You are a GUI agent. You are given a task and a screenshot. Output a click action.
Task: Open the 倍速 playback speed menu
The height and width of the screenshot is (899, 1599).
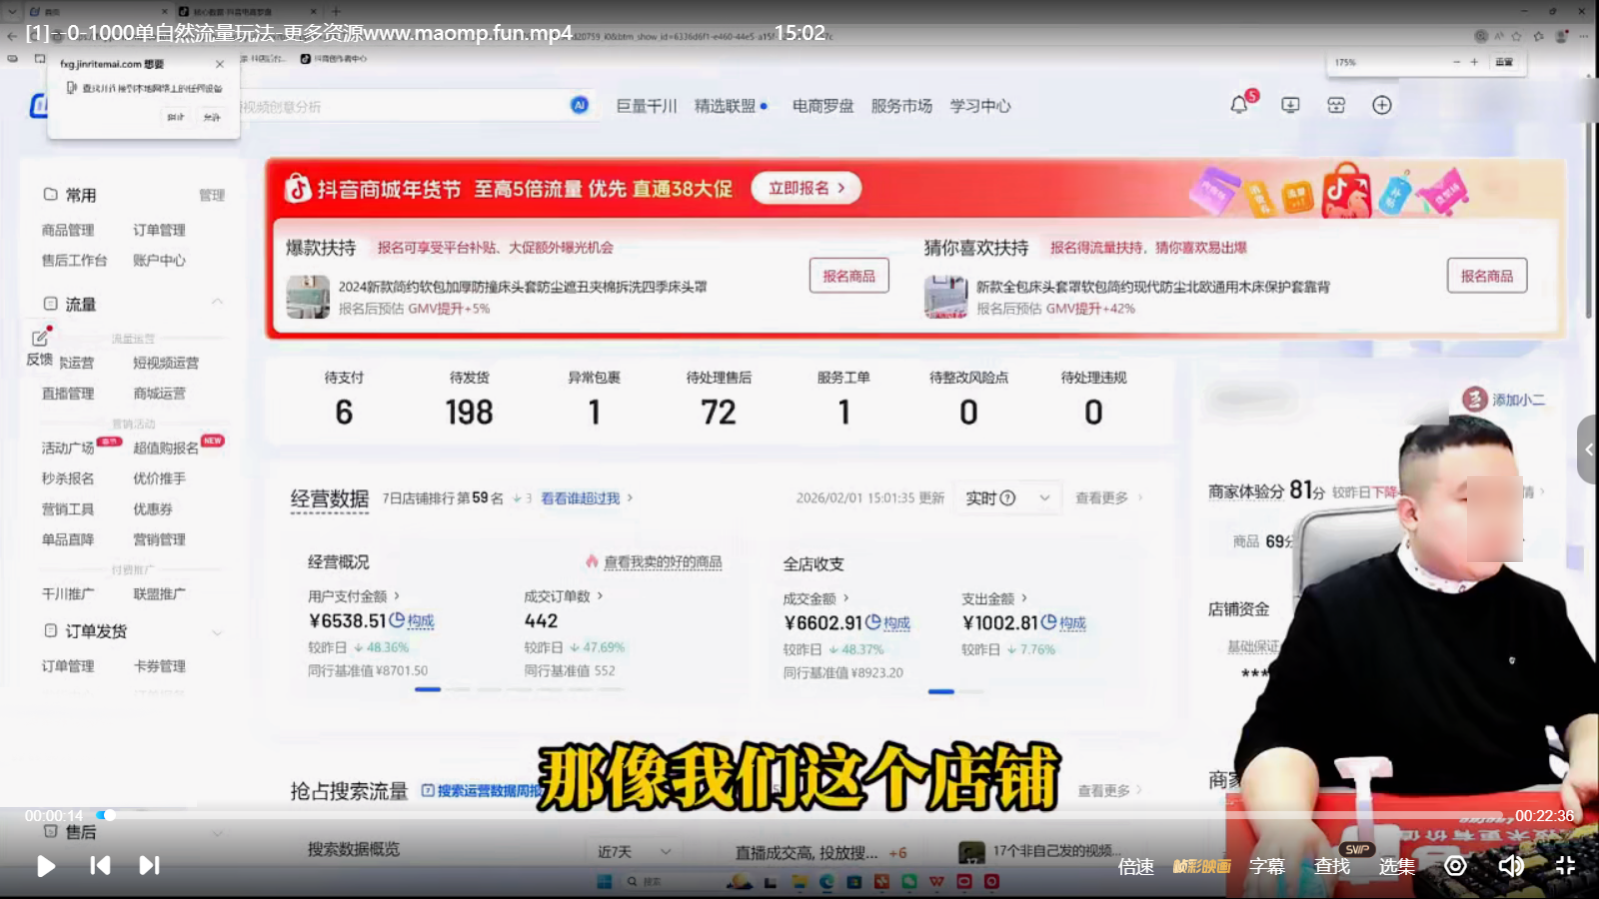tap(1136, 867)
